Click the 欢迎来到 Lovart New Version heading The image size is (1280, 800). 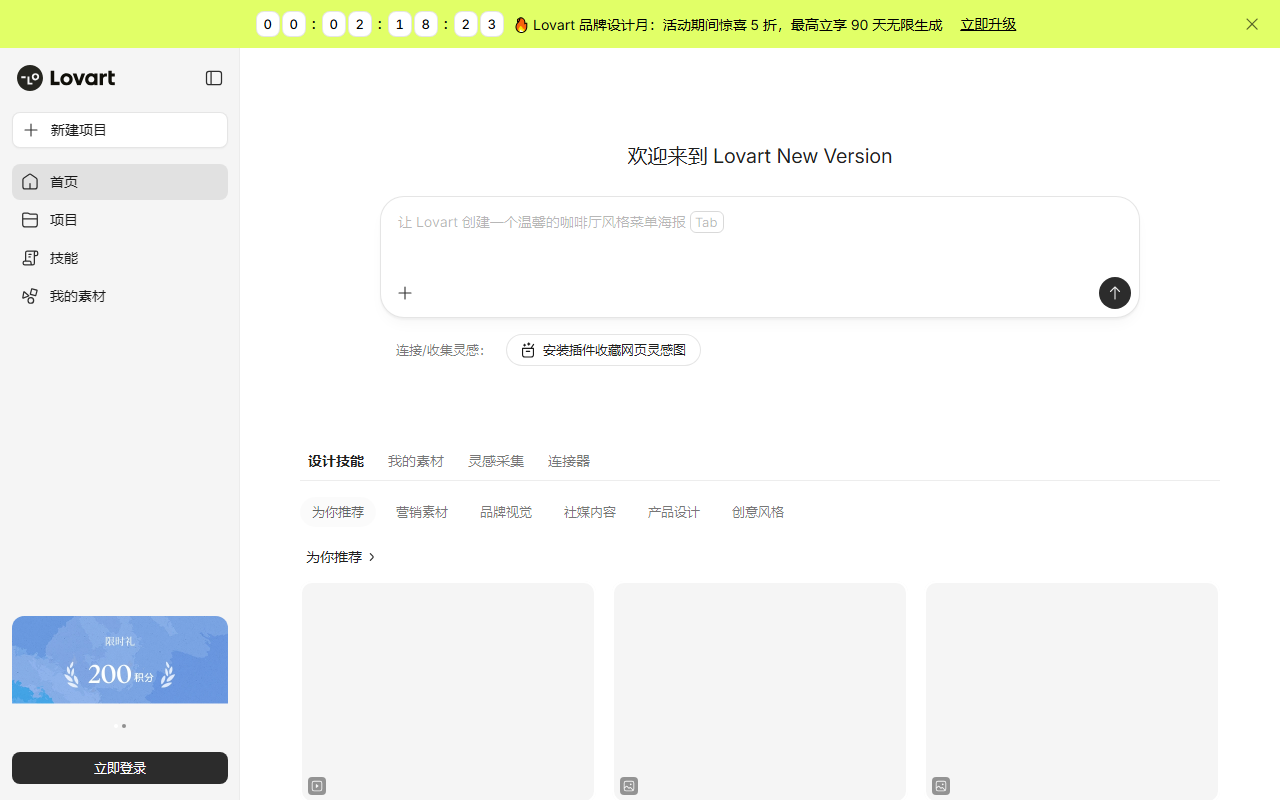760,156
